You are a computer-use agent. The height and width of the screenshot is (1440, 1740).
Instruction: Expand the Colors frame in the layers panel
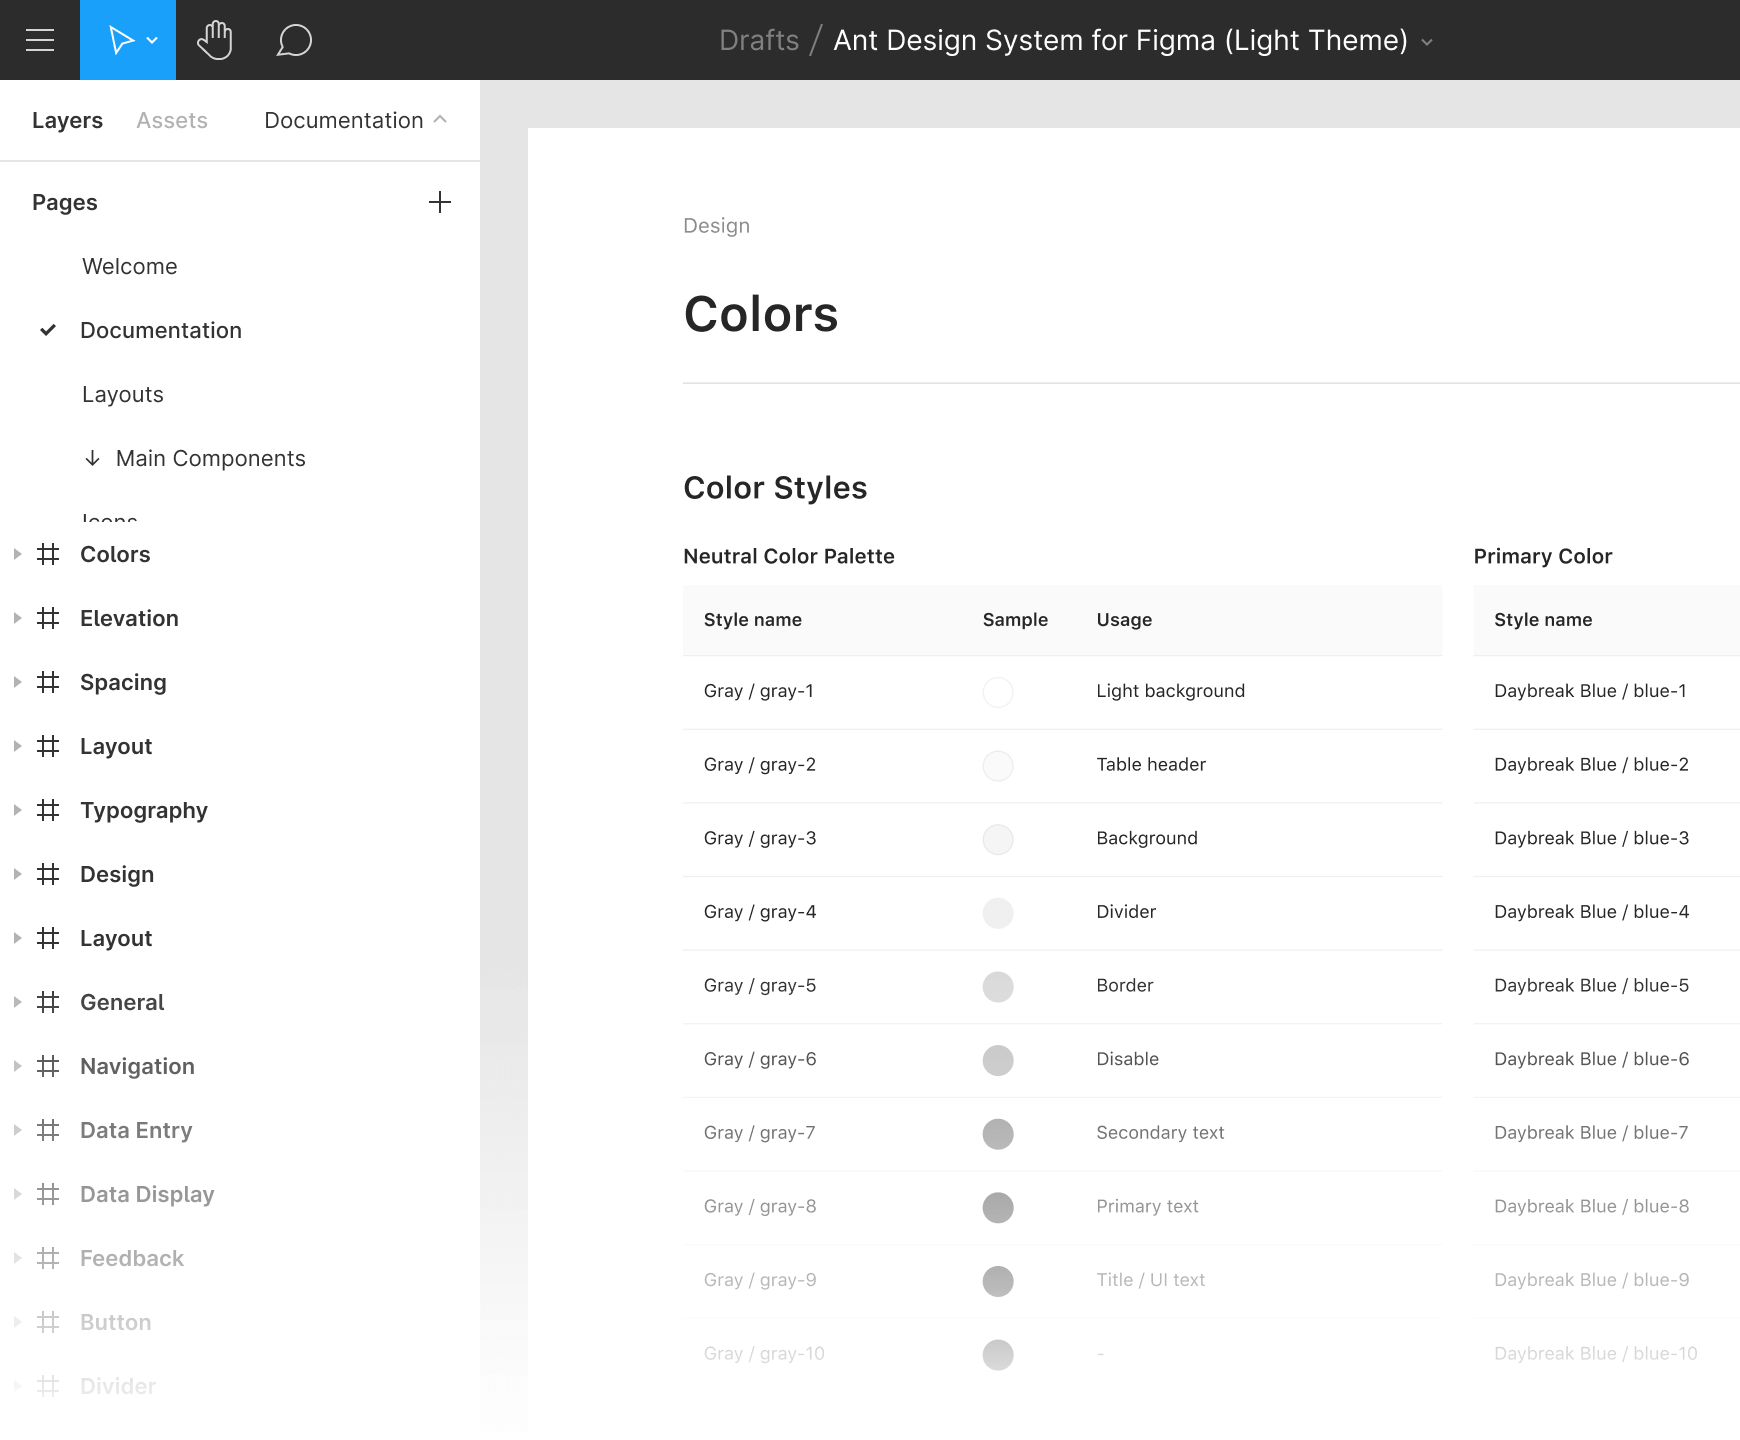click(16, 554)
